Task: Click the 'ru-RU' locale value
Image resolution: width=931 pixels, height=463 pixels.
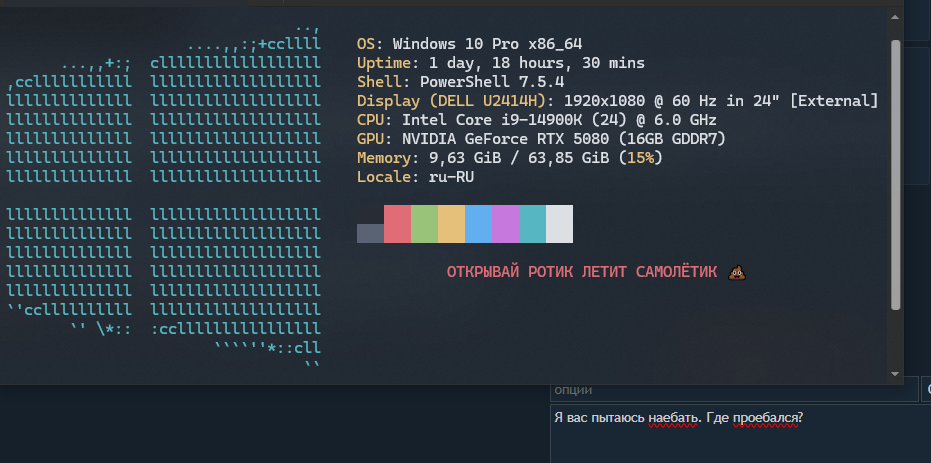Action: (451, 177)
